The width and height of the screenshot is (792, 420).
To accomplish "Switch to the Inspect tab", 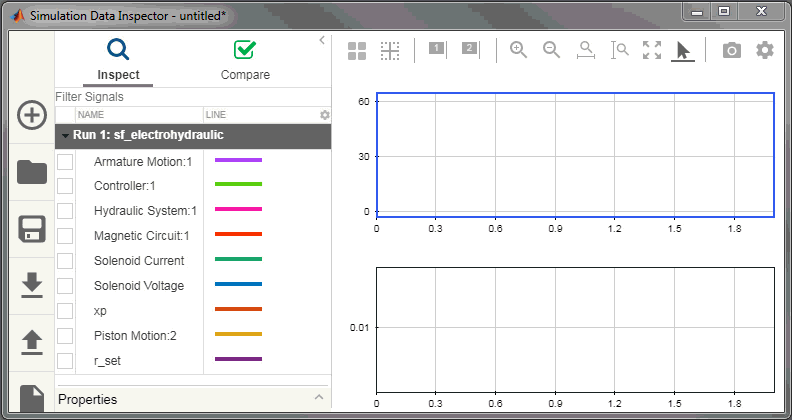I will [118, 60].
